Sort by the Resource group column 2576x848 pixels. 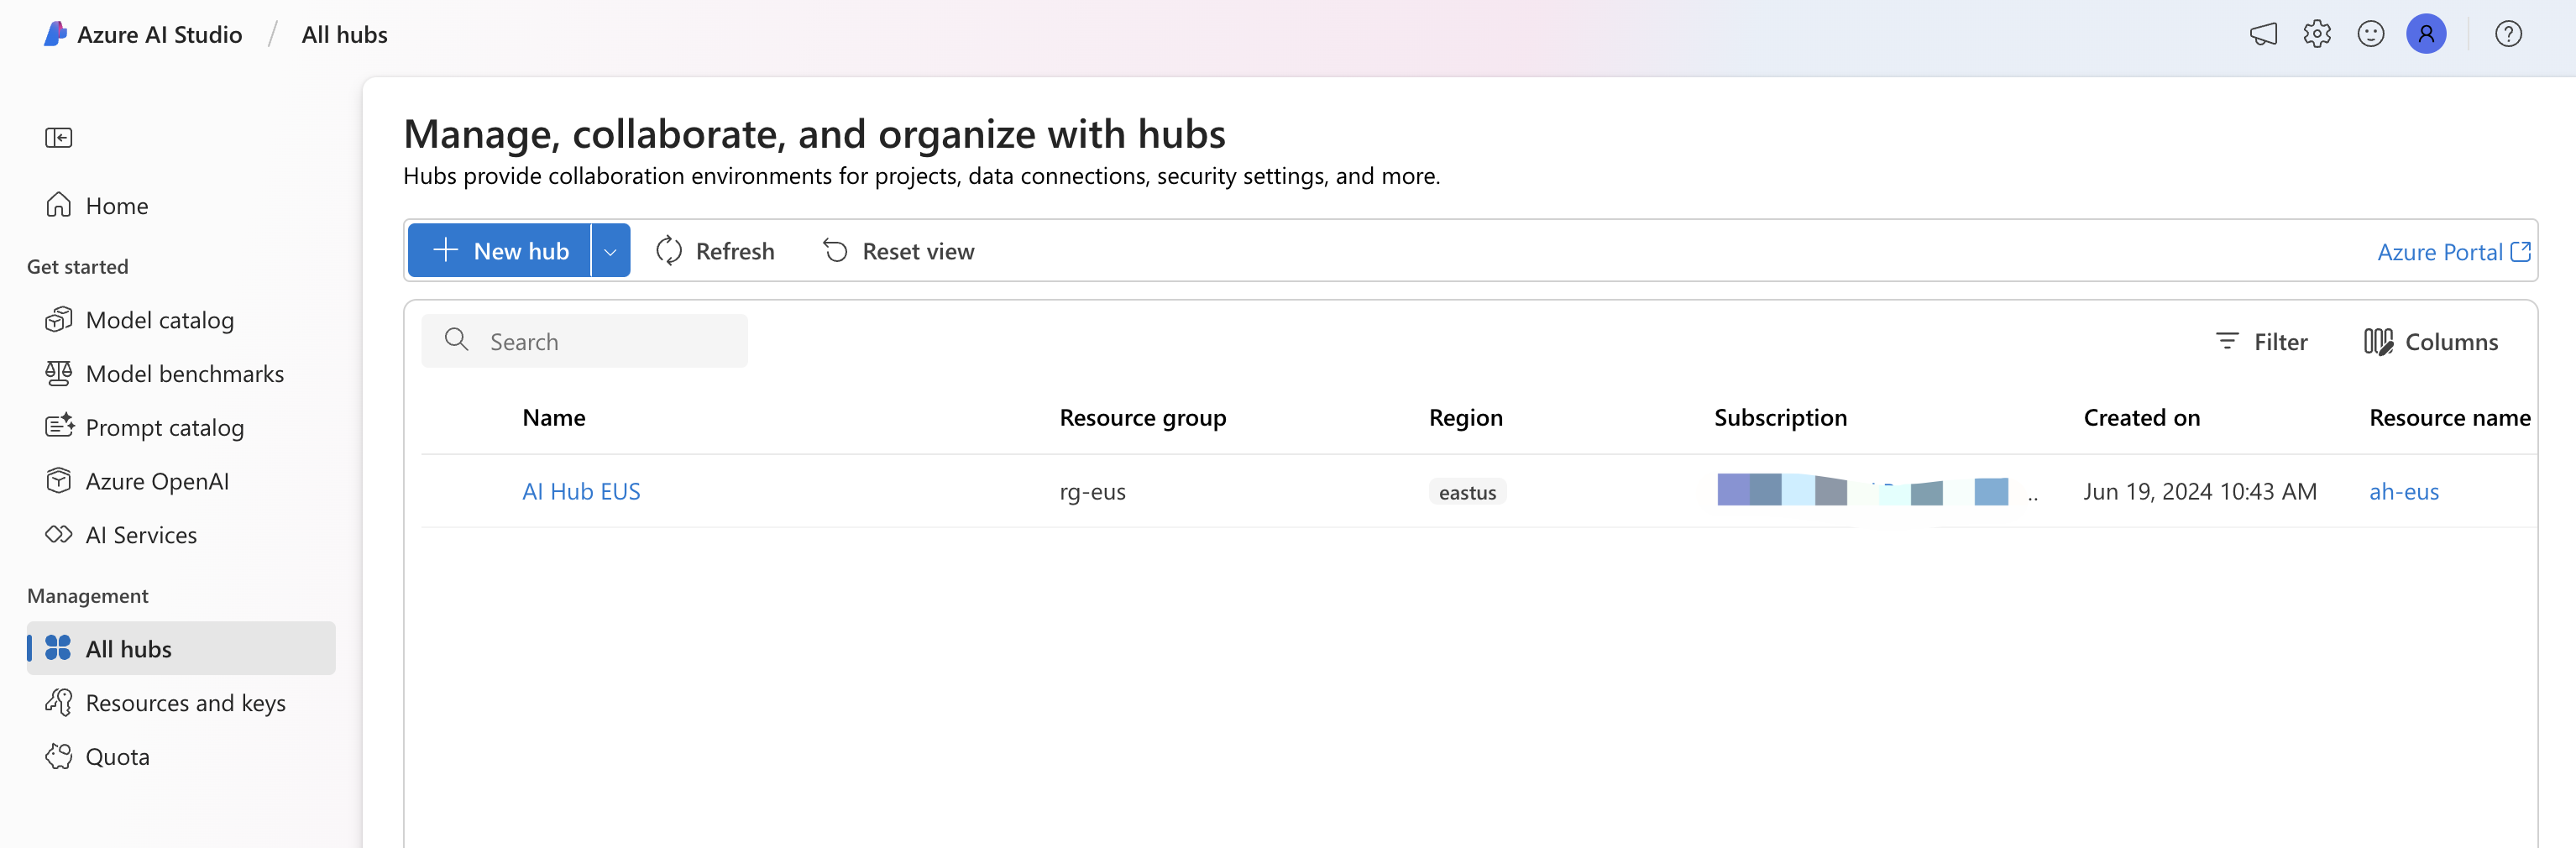1142,418
